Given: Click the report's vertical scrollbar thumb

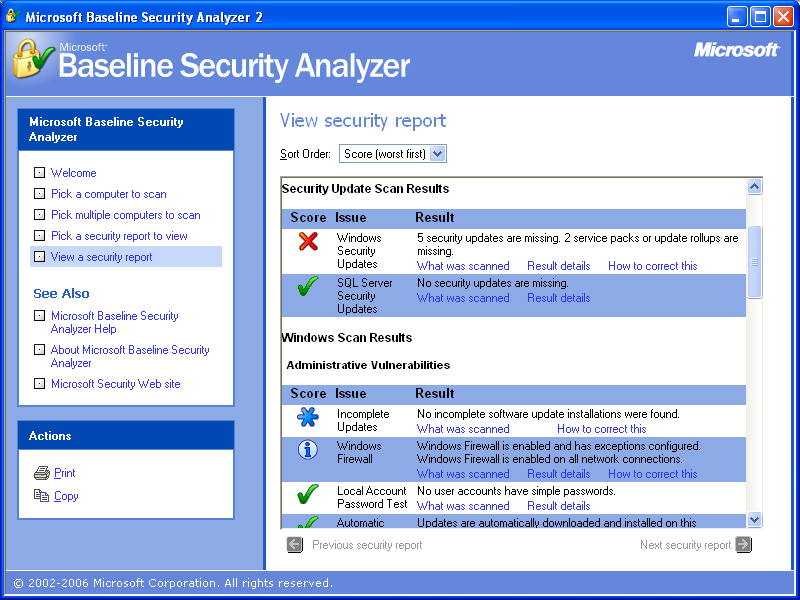Looking at the screenshot, I should pyautogui.click(x=755, y=262).
